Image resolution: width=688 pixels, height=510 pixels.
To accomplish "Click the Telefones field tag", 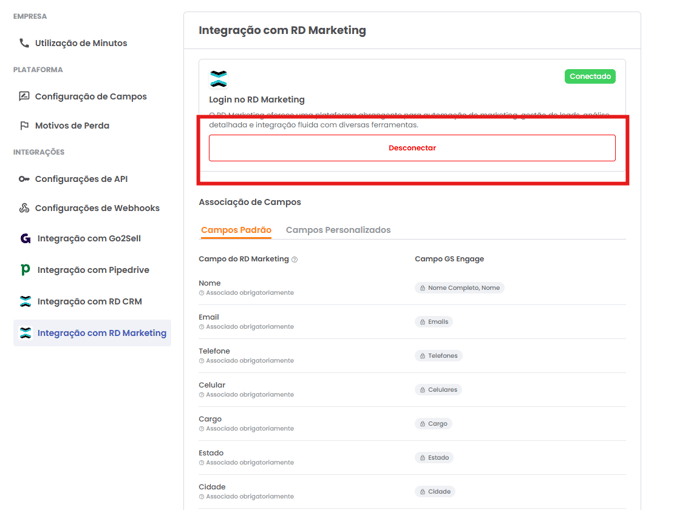I will click(438, 356).
